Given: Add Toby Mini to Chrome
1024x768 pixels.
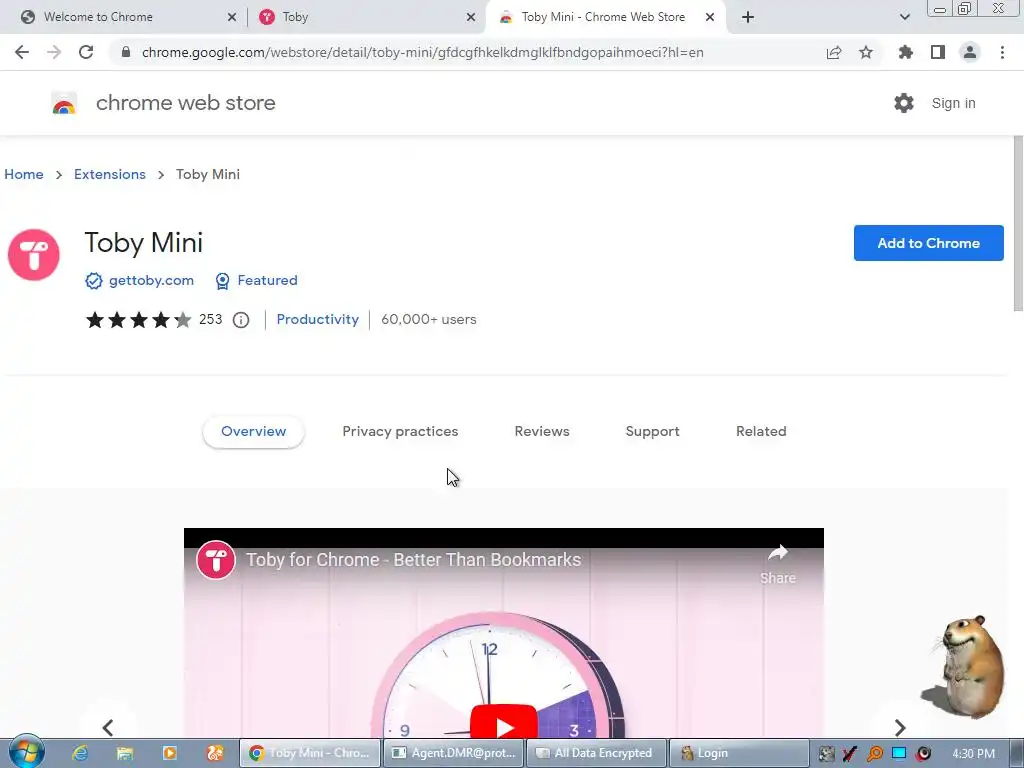Looking at the screenshot, I should [x=928, y=243].
